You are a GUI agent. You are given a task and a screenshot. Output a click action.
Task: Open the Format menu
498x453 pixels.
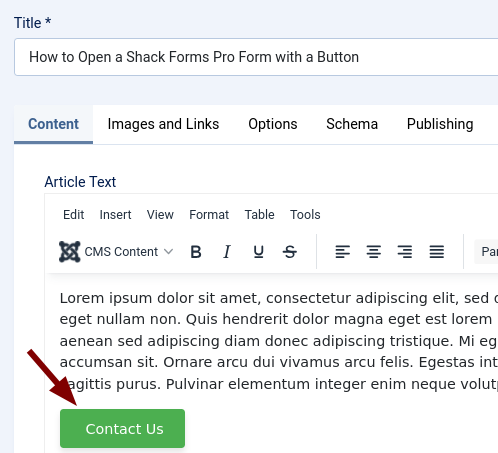point(209,215)
